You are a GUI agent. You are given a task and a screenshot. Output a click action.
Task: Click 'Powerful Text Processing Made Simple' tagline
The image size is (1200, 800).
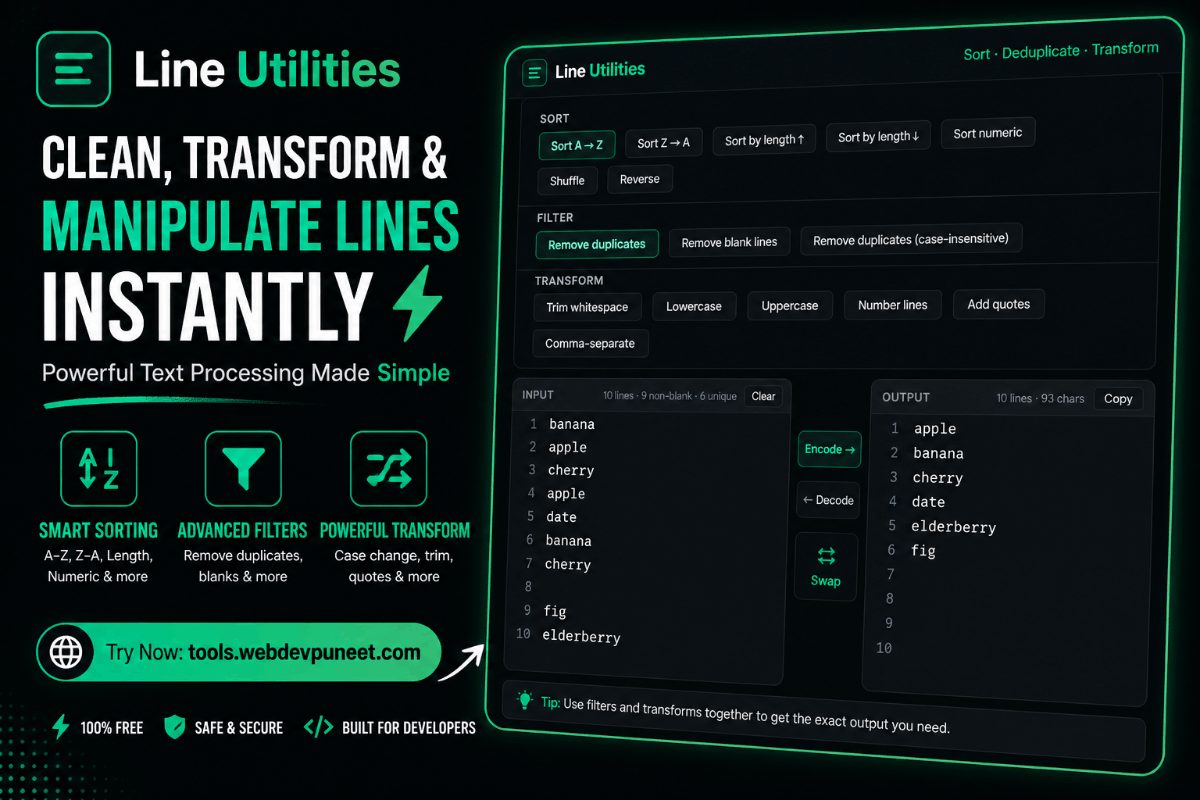(x=246, y=374)
